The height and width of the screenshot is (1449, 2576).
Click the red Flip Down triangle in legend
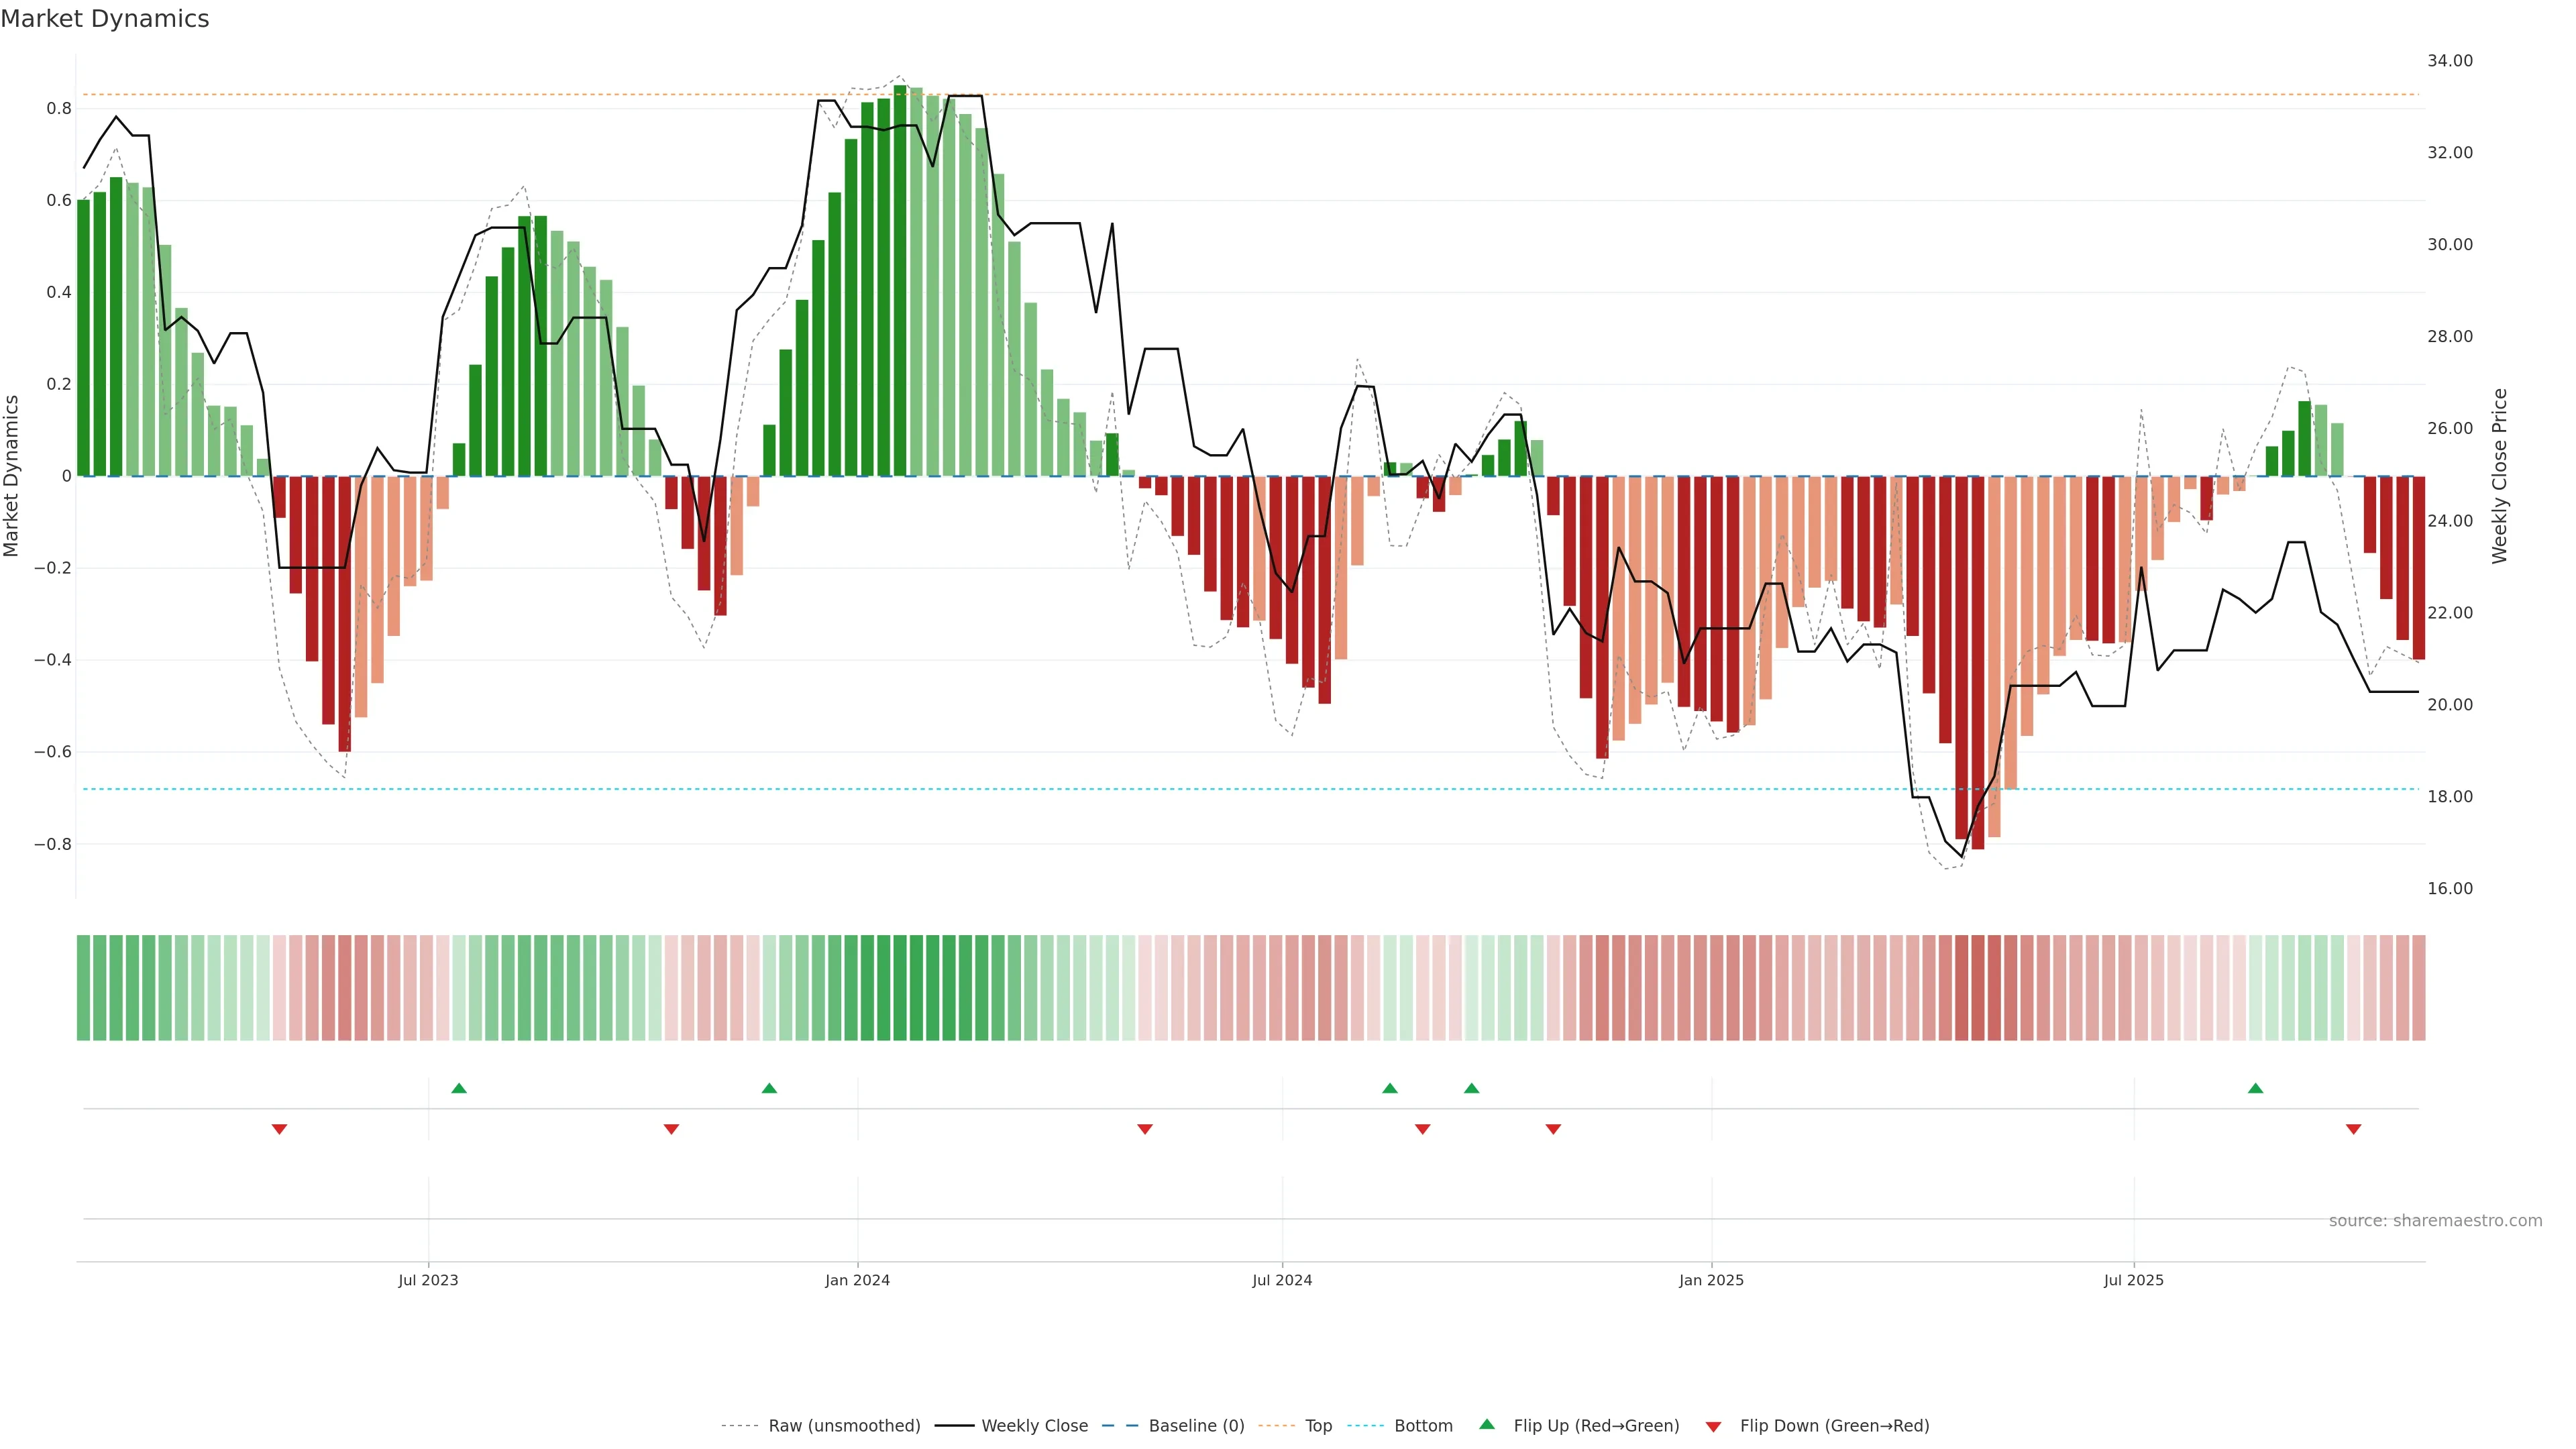tap(1713, 1426)
